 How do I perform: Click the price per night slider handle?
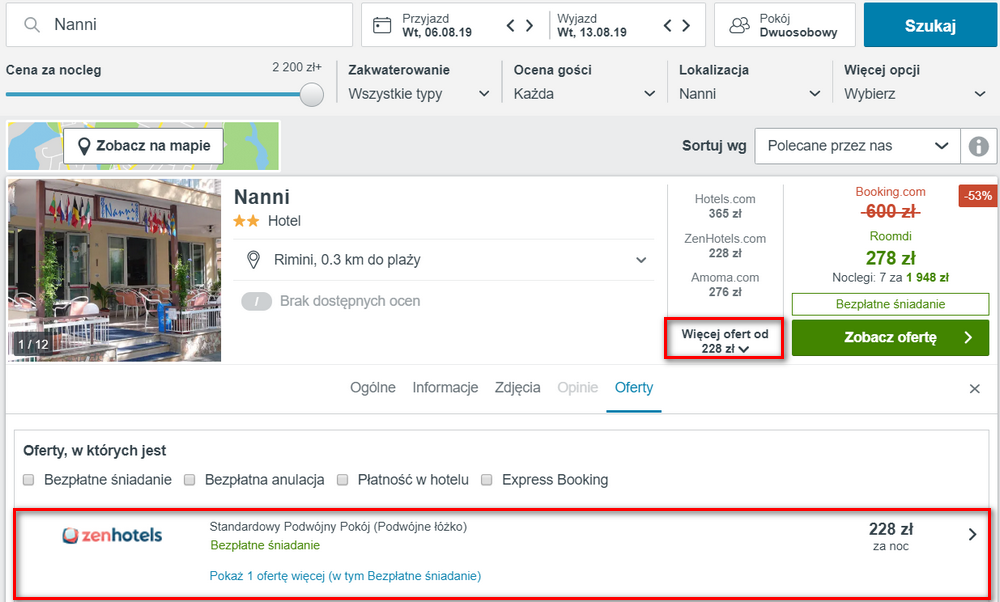click(311, 94)
